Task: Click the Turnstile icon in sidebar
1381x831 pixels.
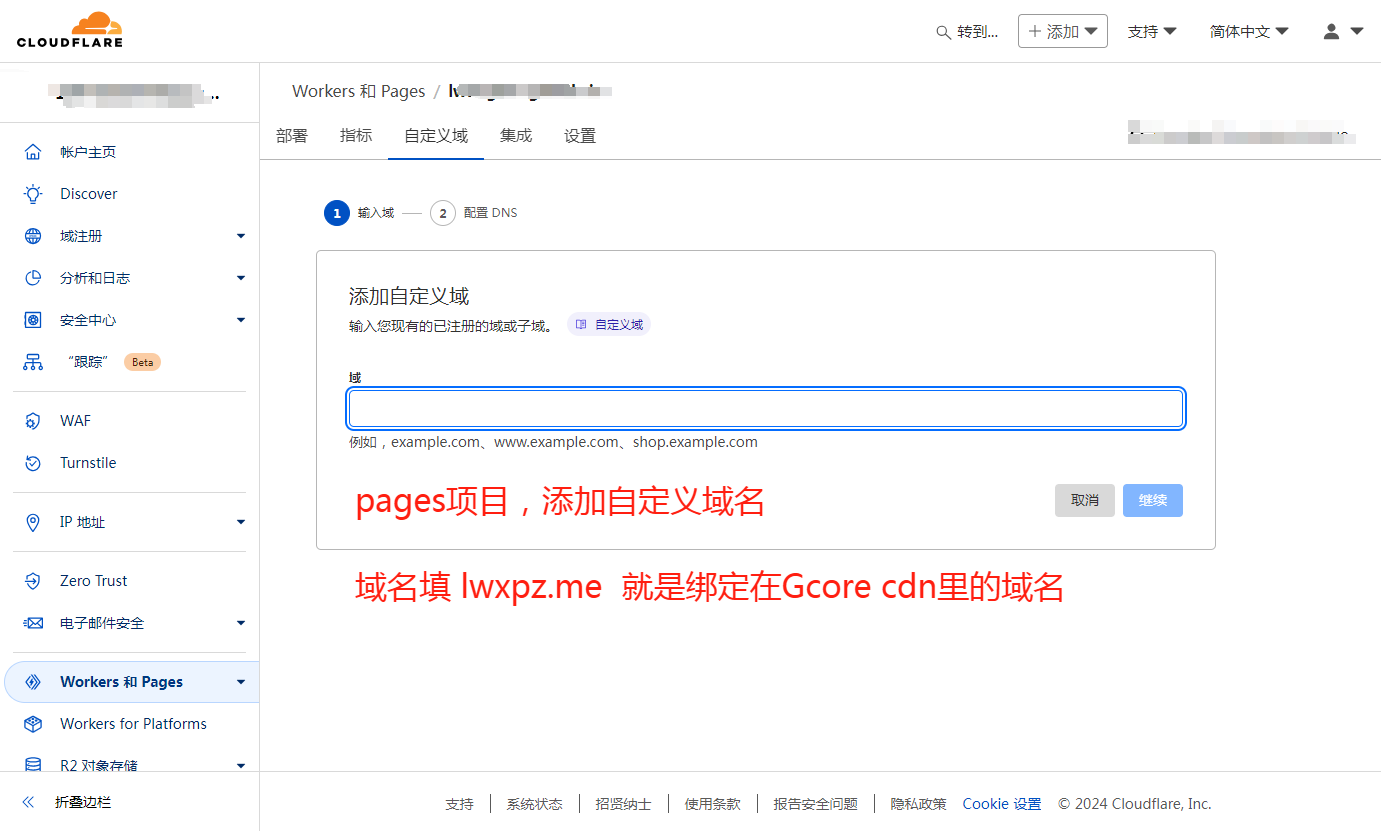Action: pyautogui.click(x=33, y=463)
